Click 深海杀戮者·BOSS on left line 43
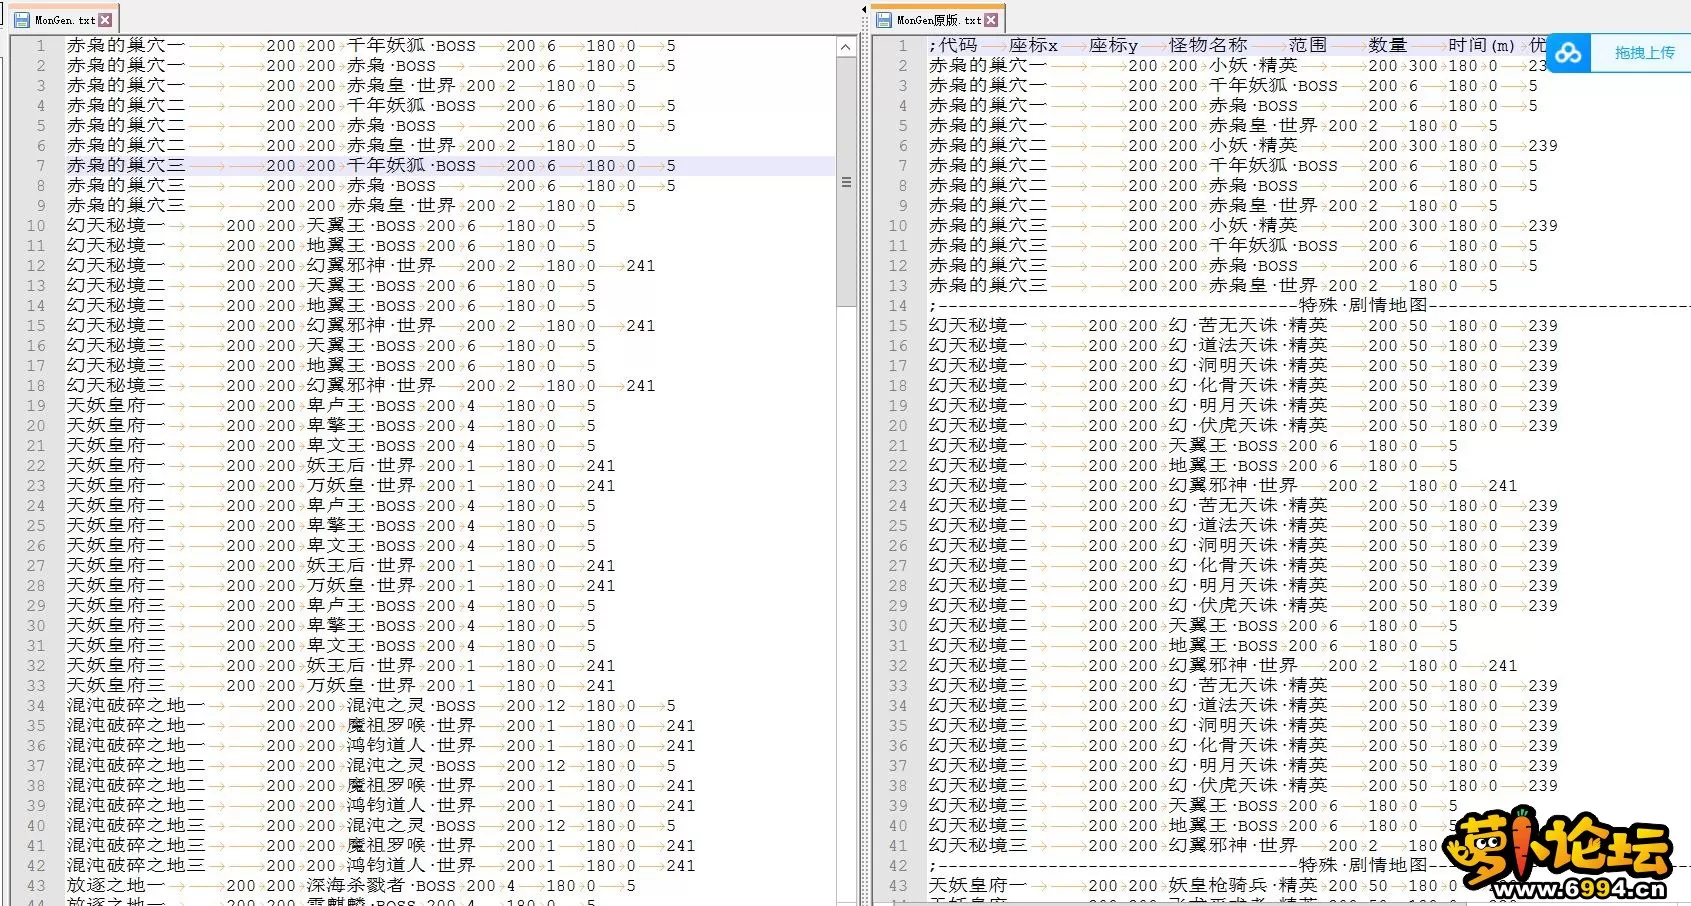Viewport: 1691px width, 906px height. point(381,886)
